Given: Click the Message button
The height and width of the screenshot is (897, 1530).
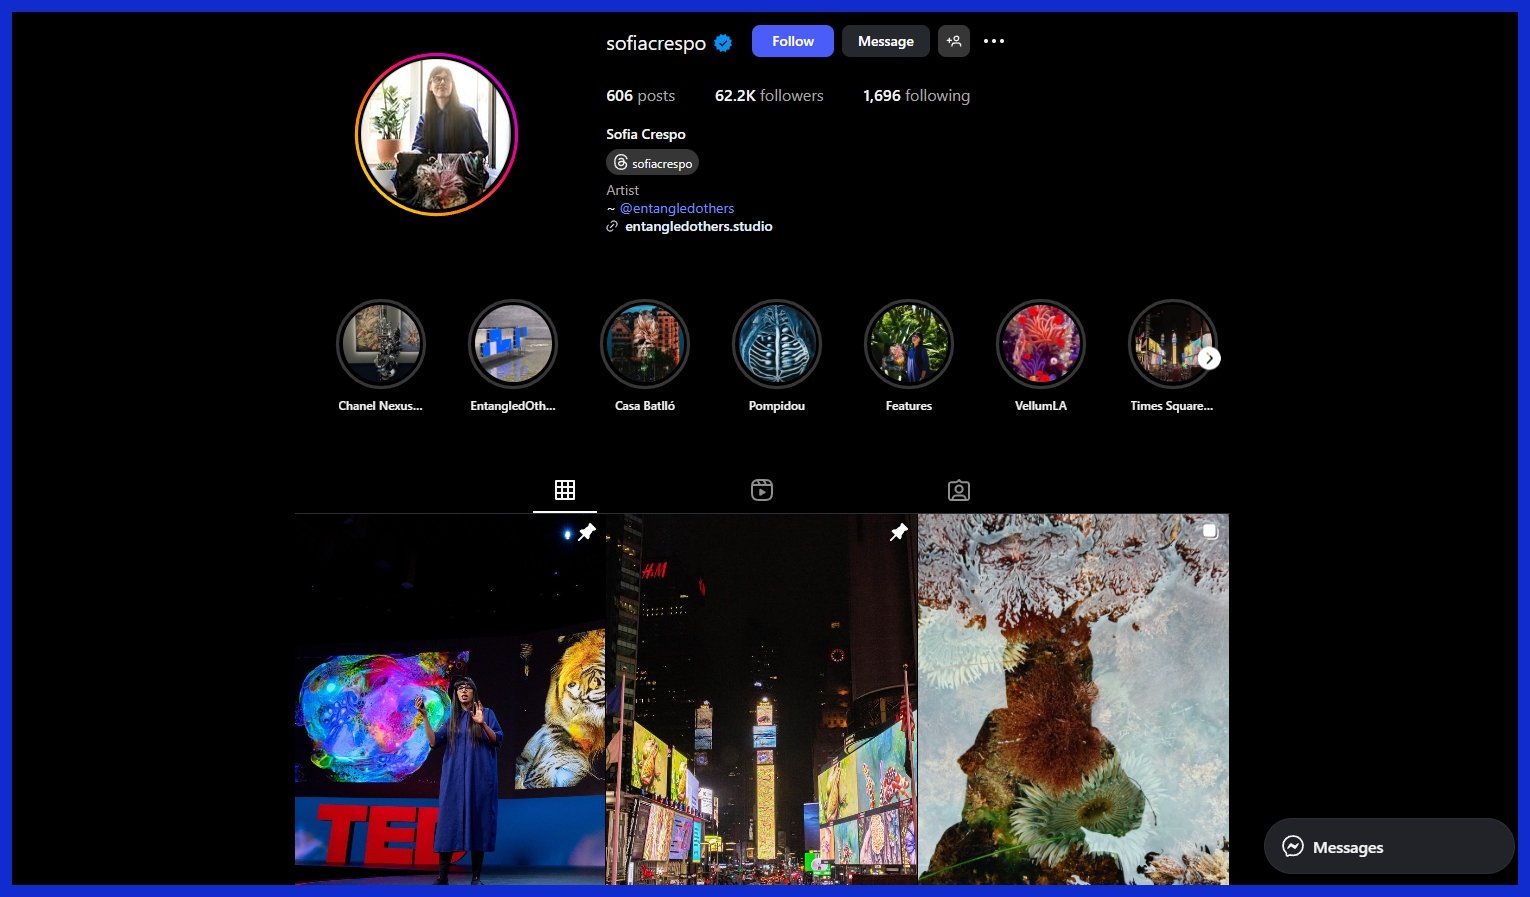Looking at the screenshot, I should (x=885, y=41).
